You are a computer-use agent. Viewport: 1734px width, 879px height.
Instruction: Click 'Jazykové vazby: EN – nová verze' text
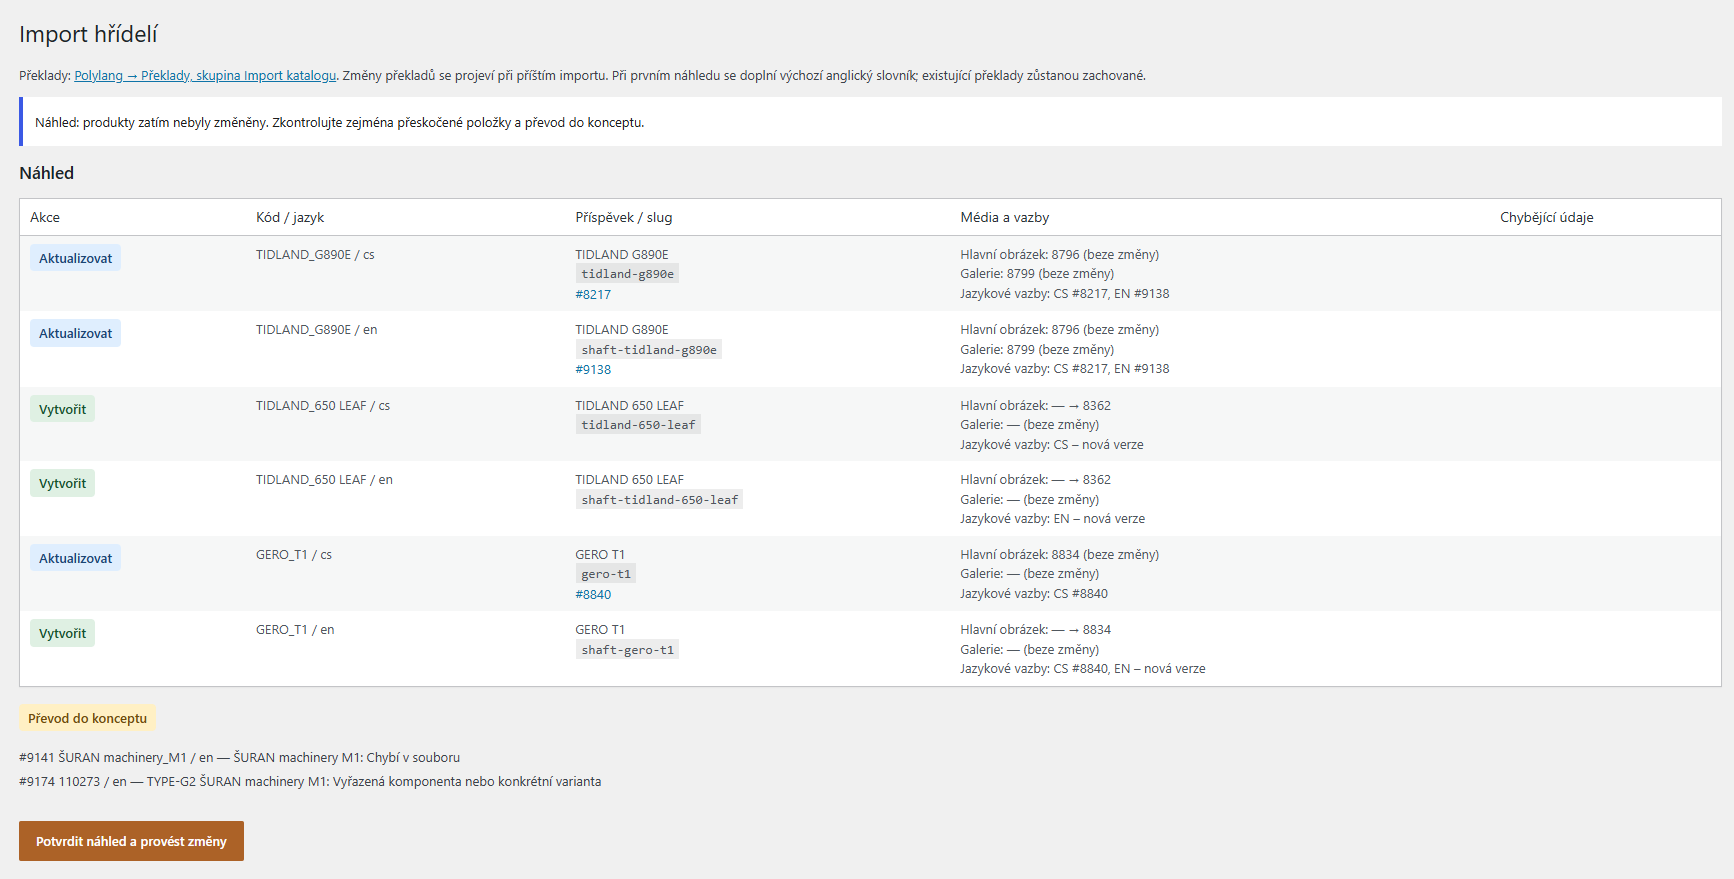point(1053,519)
